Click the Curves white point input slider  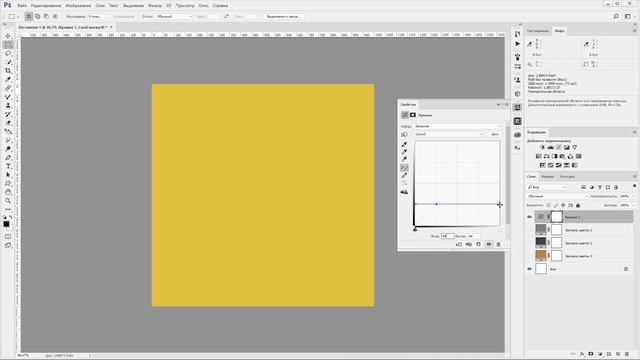[x=499, y=229]
